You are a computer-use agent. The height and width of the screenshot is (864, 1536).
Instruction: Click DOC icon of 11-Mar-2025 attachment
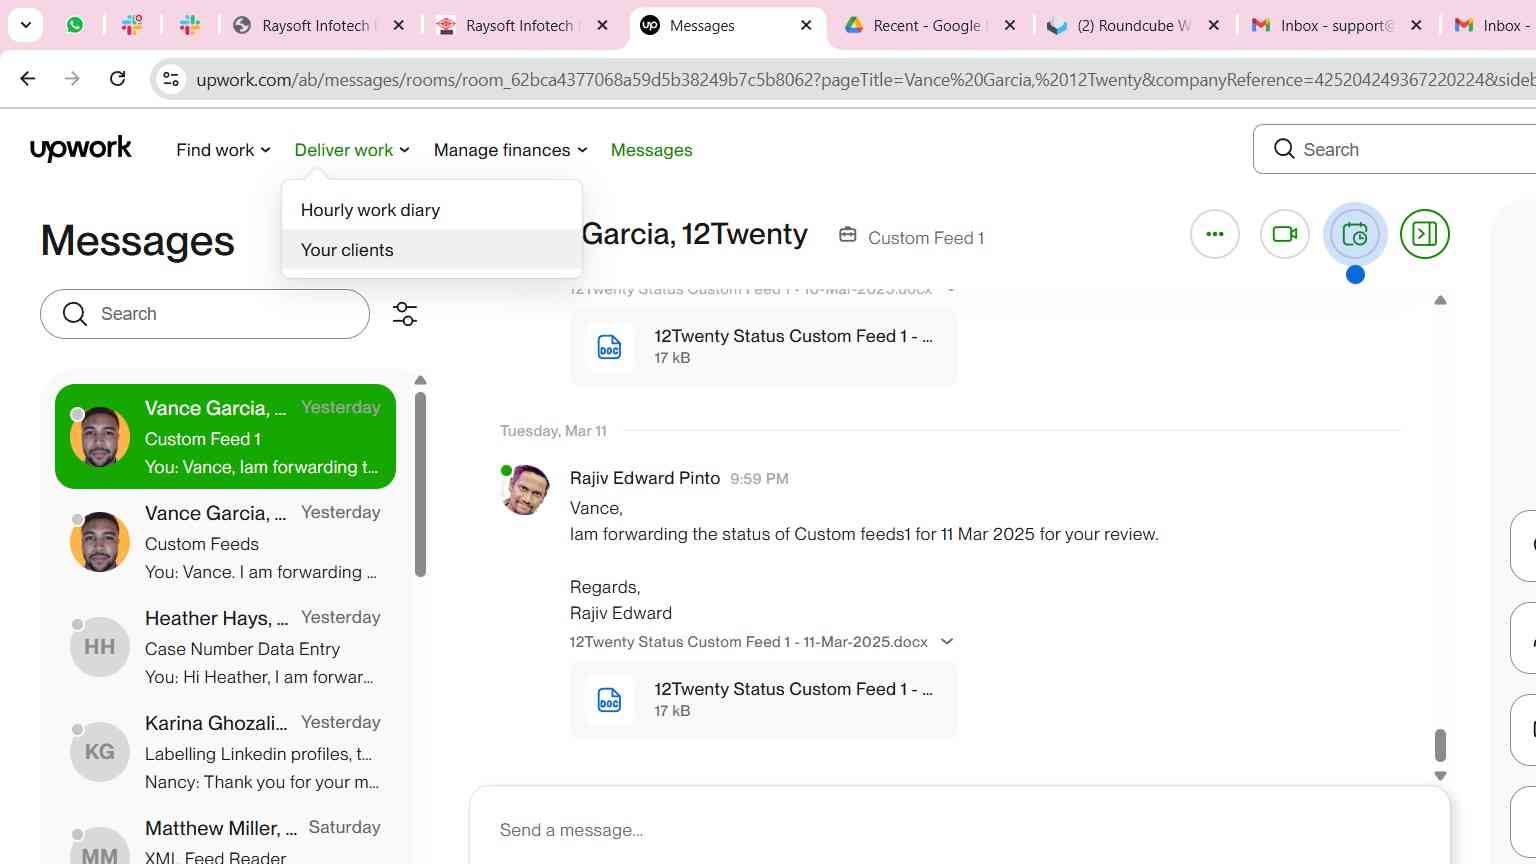(609, 699)
